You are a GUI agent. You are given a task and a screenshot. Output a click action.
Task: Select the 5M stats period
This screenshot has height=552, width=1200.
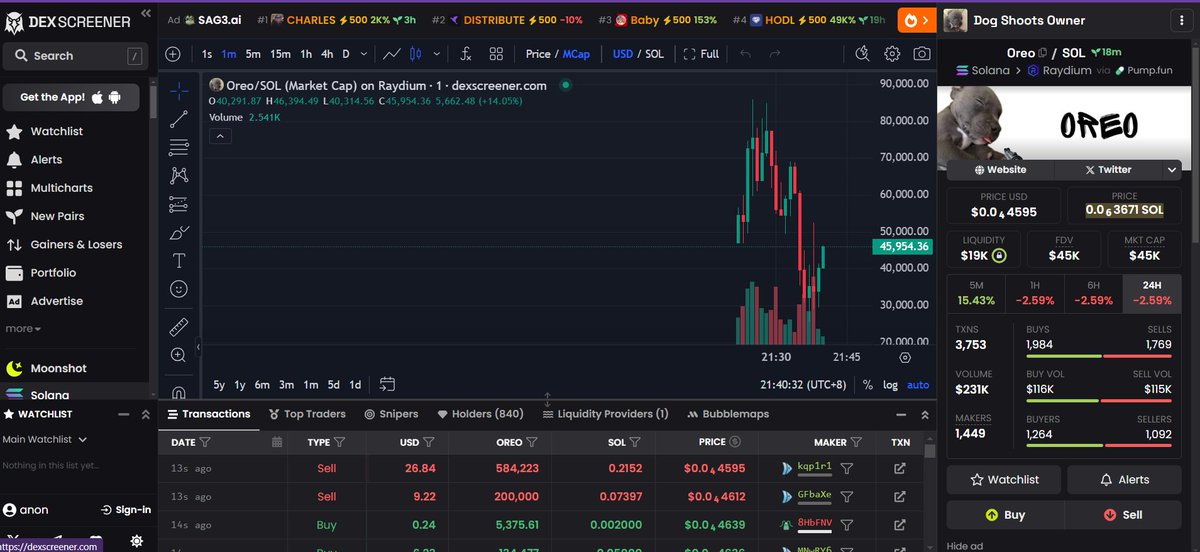[976, 293]
